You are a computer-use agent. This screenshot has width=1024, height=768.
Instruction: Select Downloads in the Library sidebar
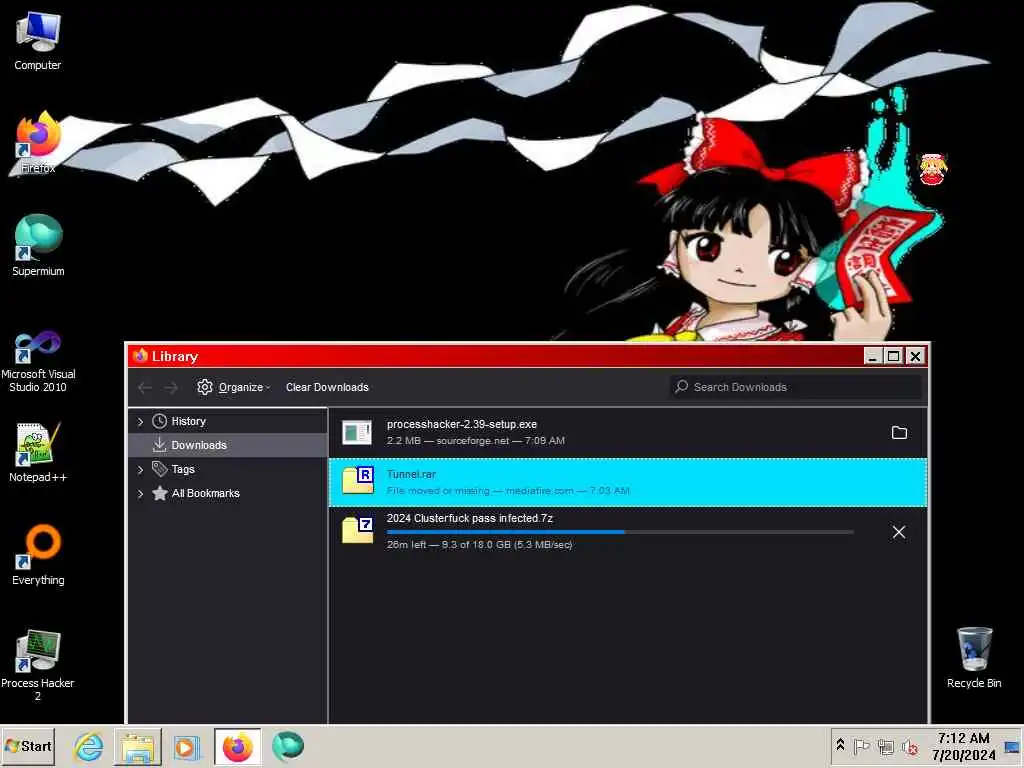click(x=228, y=445)
